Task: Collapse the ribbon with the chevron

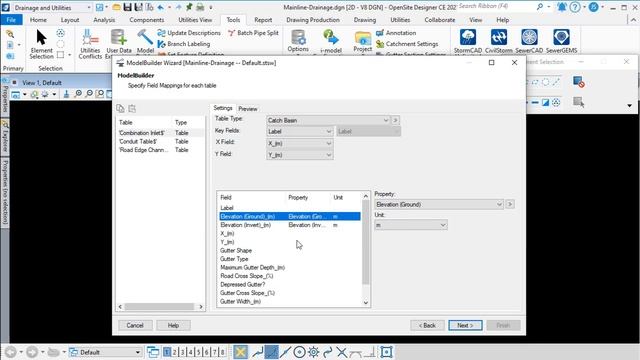Action: (x=633, y=20)
